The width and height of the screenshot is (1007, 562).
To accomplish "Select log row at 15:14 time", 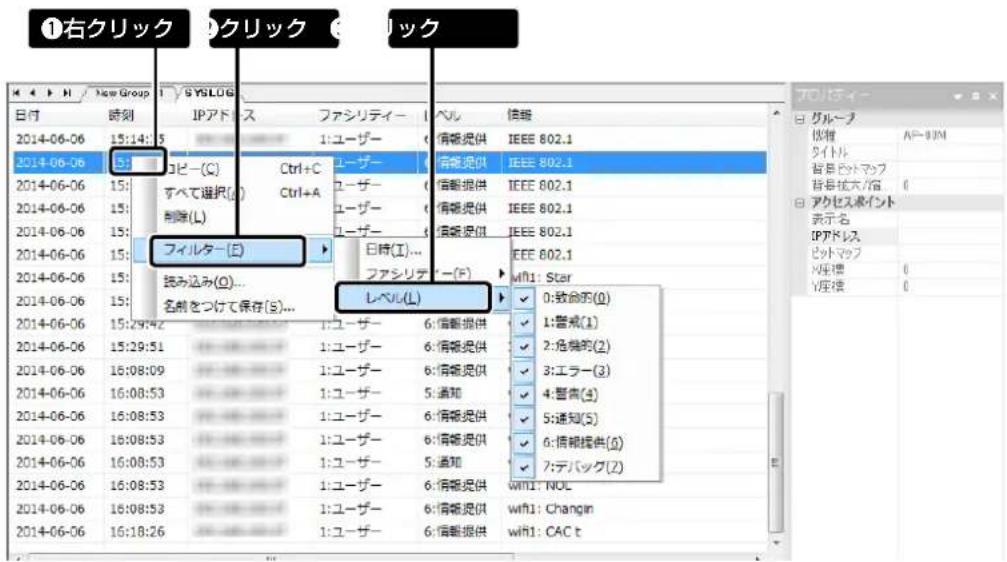I will click(389, 139).
